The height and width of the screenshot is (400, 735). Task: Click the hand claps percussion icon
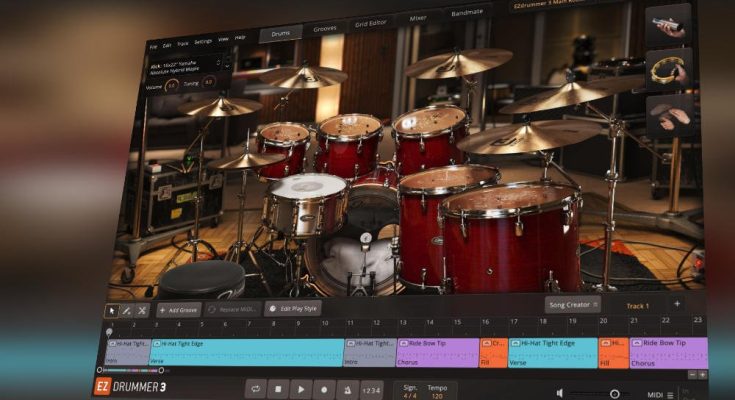coord(670,115)
